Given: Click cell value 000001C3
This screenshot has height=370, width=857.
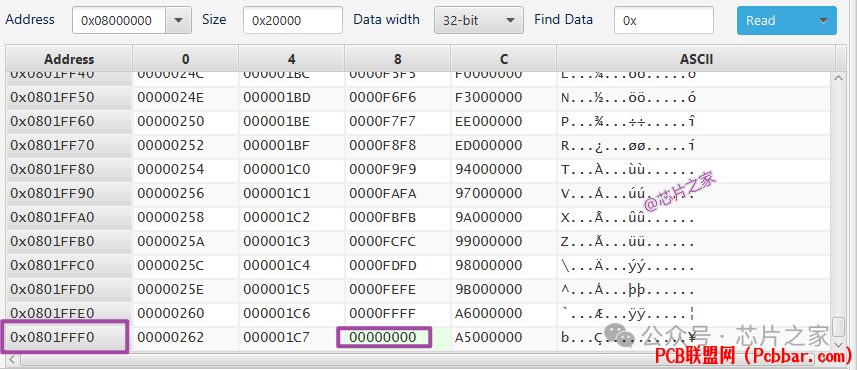Looking at the screenshot, I should click(x=277, y=242).
